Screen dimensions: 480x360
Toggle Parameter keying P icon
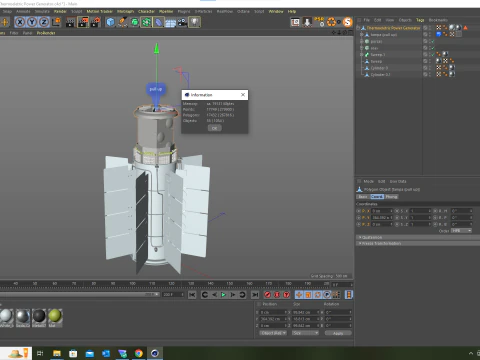coord(327,295)
